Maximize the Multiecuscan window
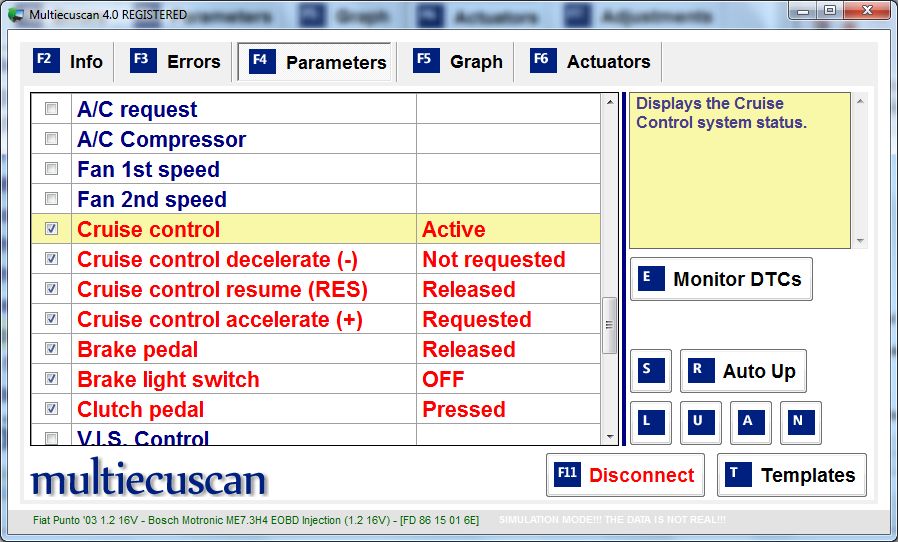 pyautogui.click(x=829, y=10)
